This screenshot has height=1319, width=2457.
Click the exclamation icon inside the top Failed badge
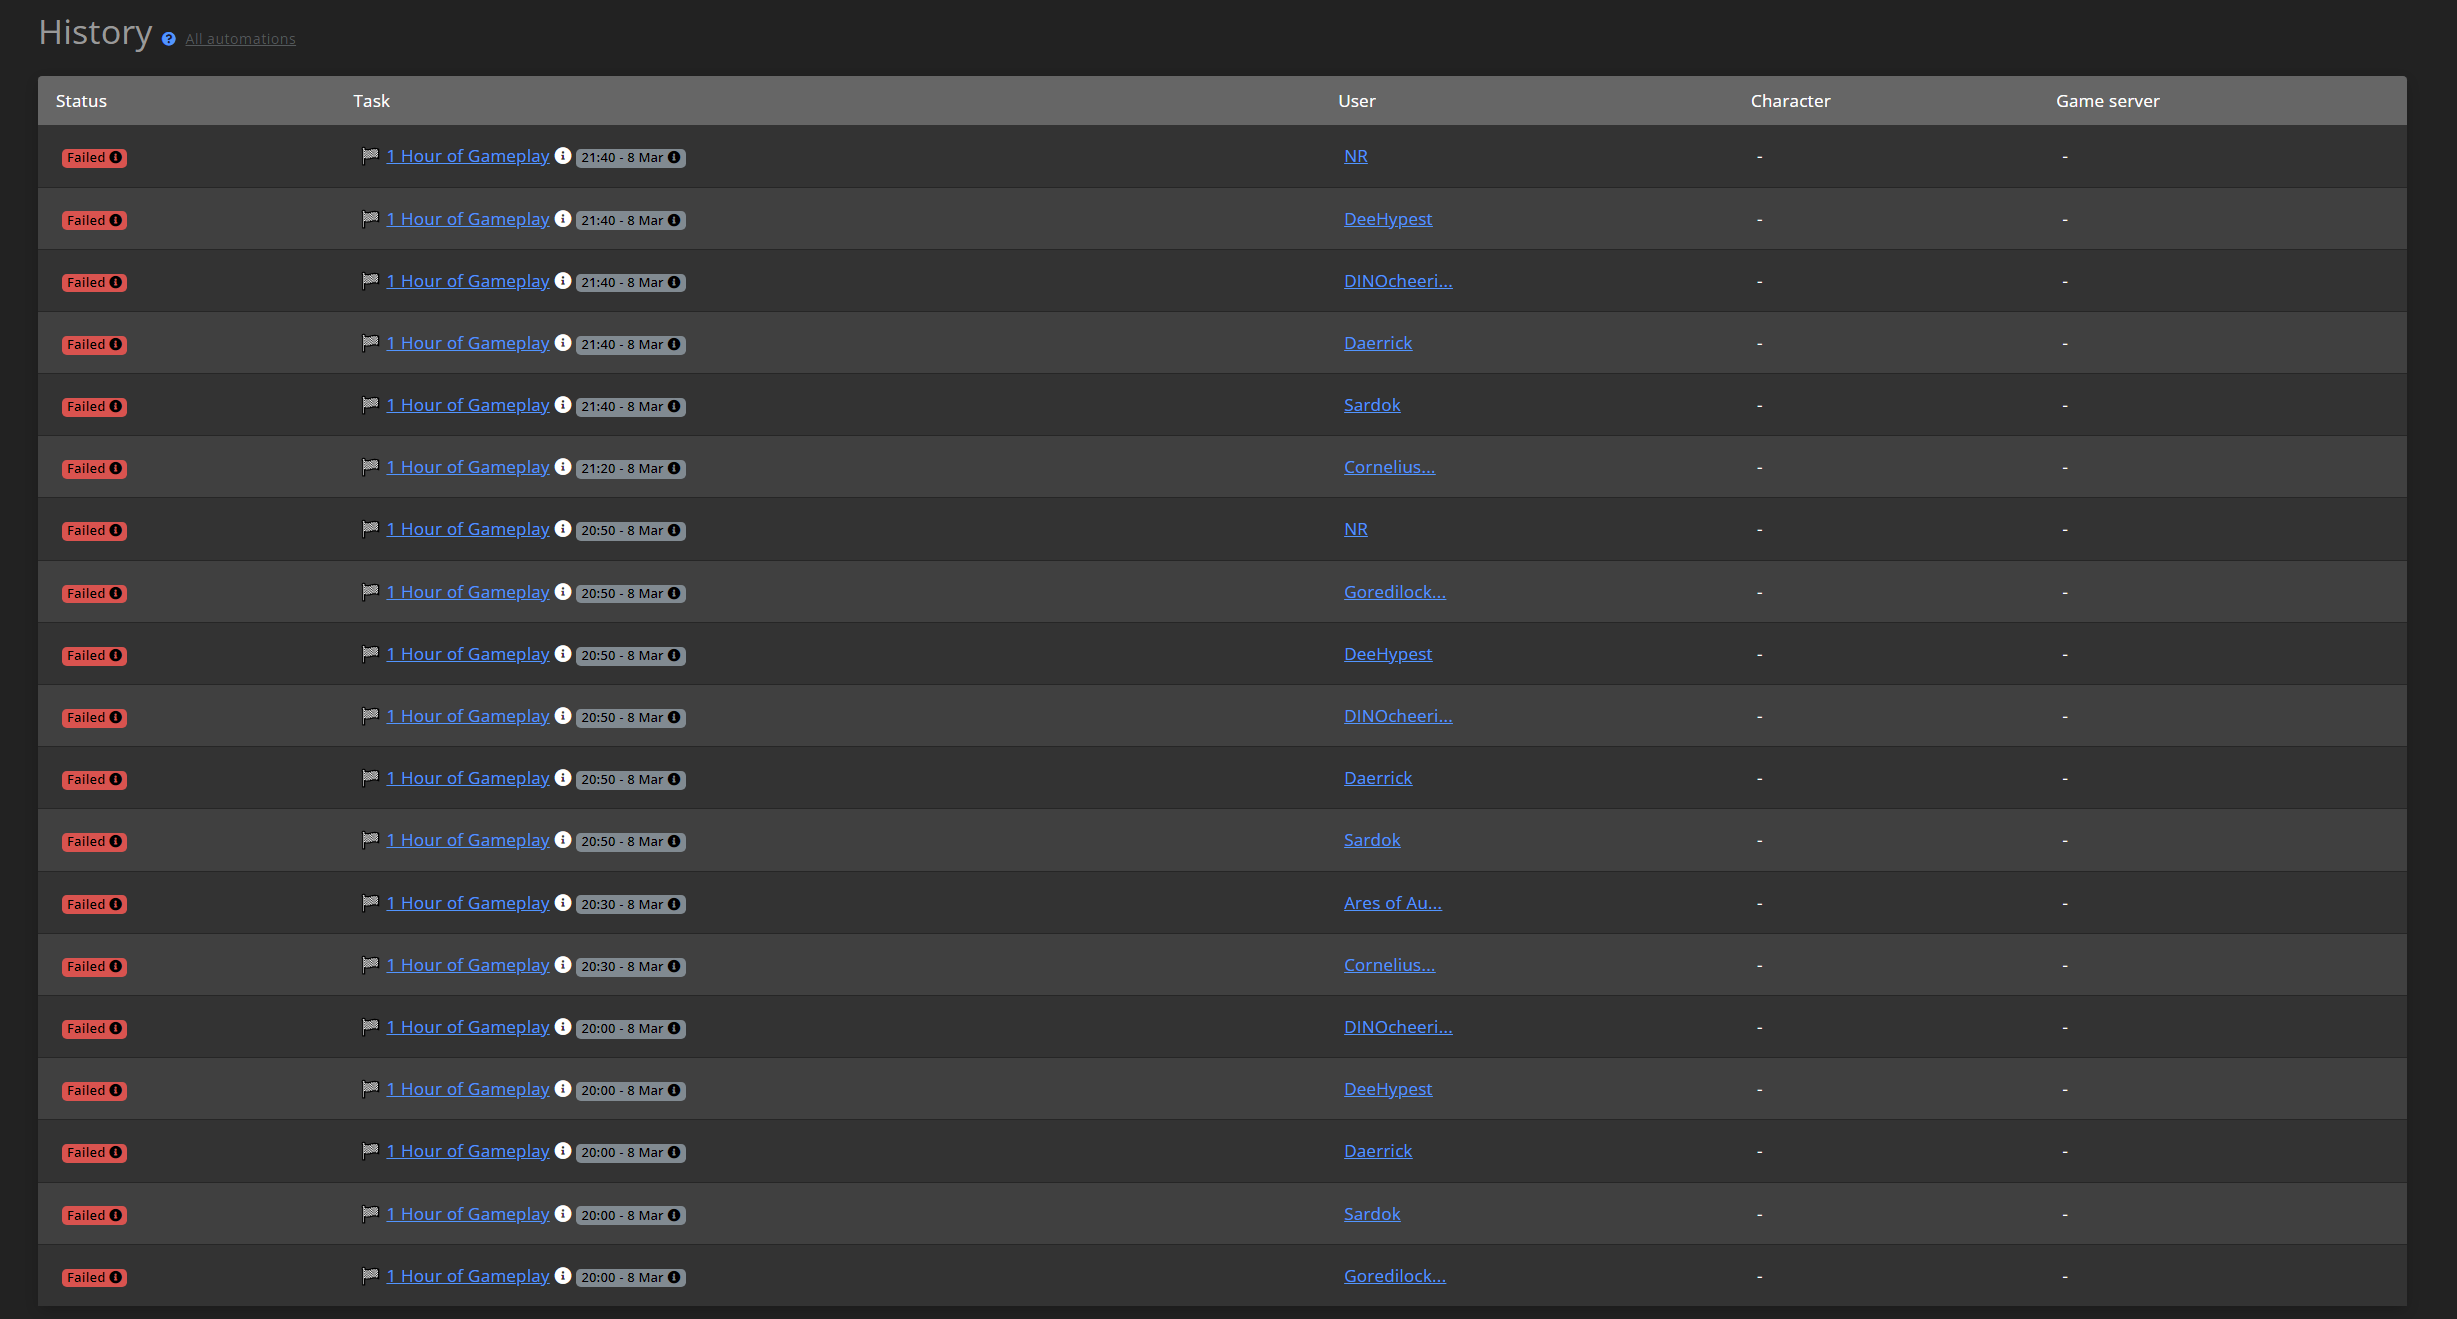pyautogui.click(x=115, y=157)
